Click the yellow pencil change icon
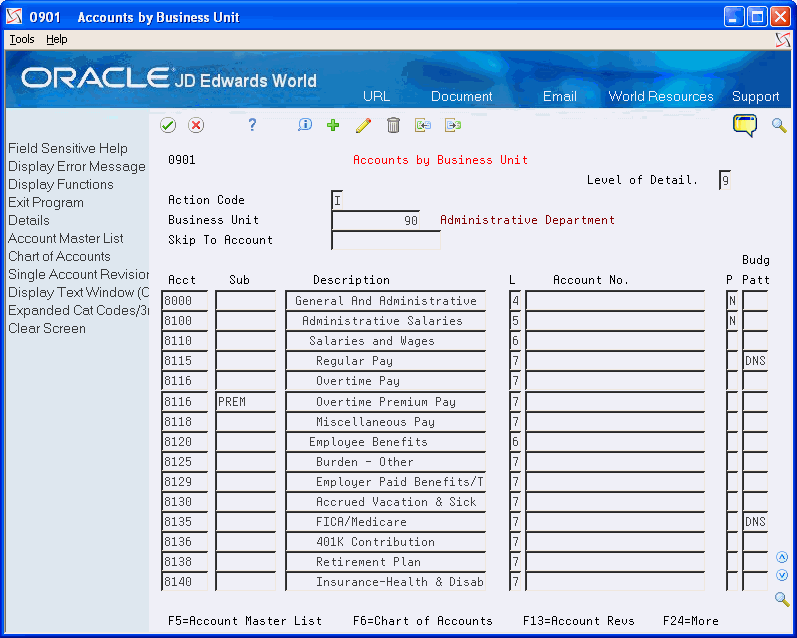 coord(363,125)
